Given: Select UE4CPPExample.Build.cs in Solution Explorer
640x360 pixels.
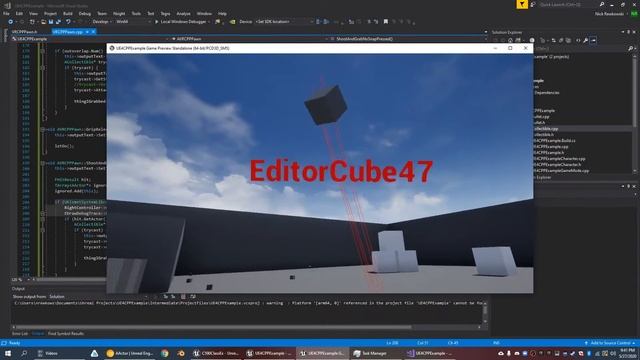Looking at the screenshot, I should [x=555, y=141].
